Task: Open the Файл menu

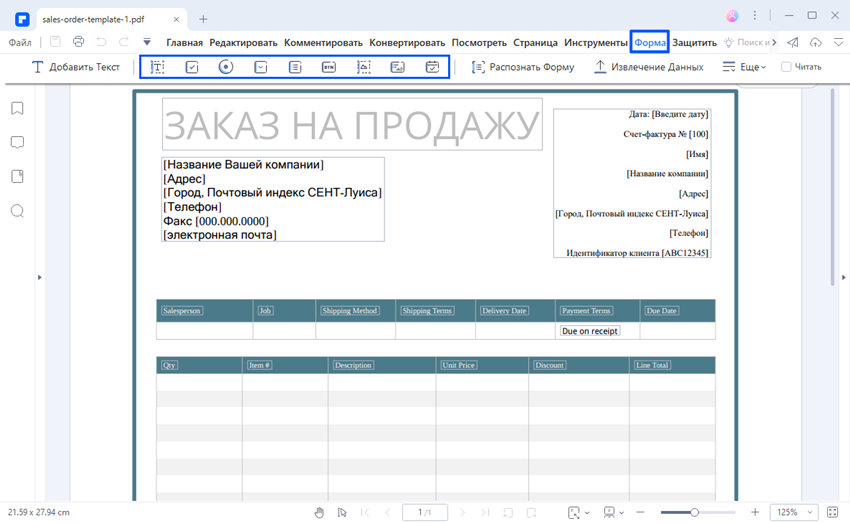Action: pos(20,42)
